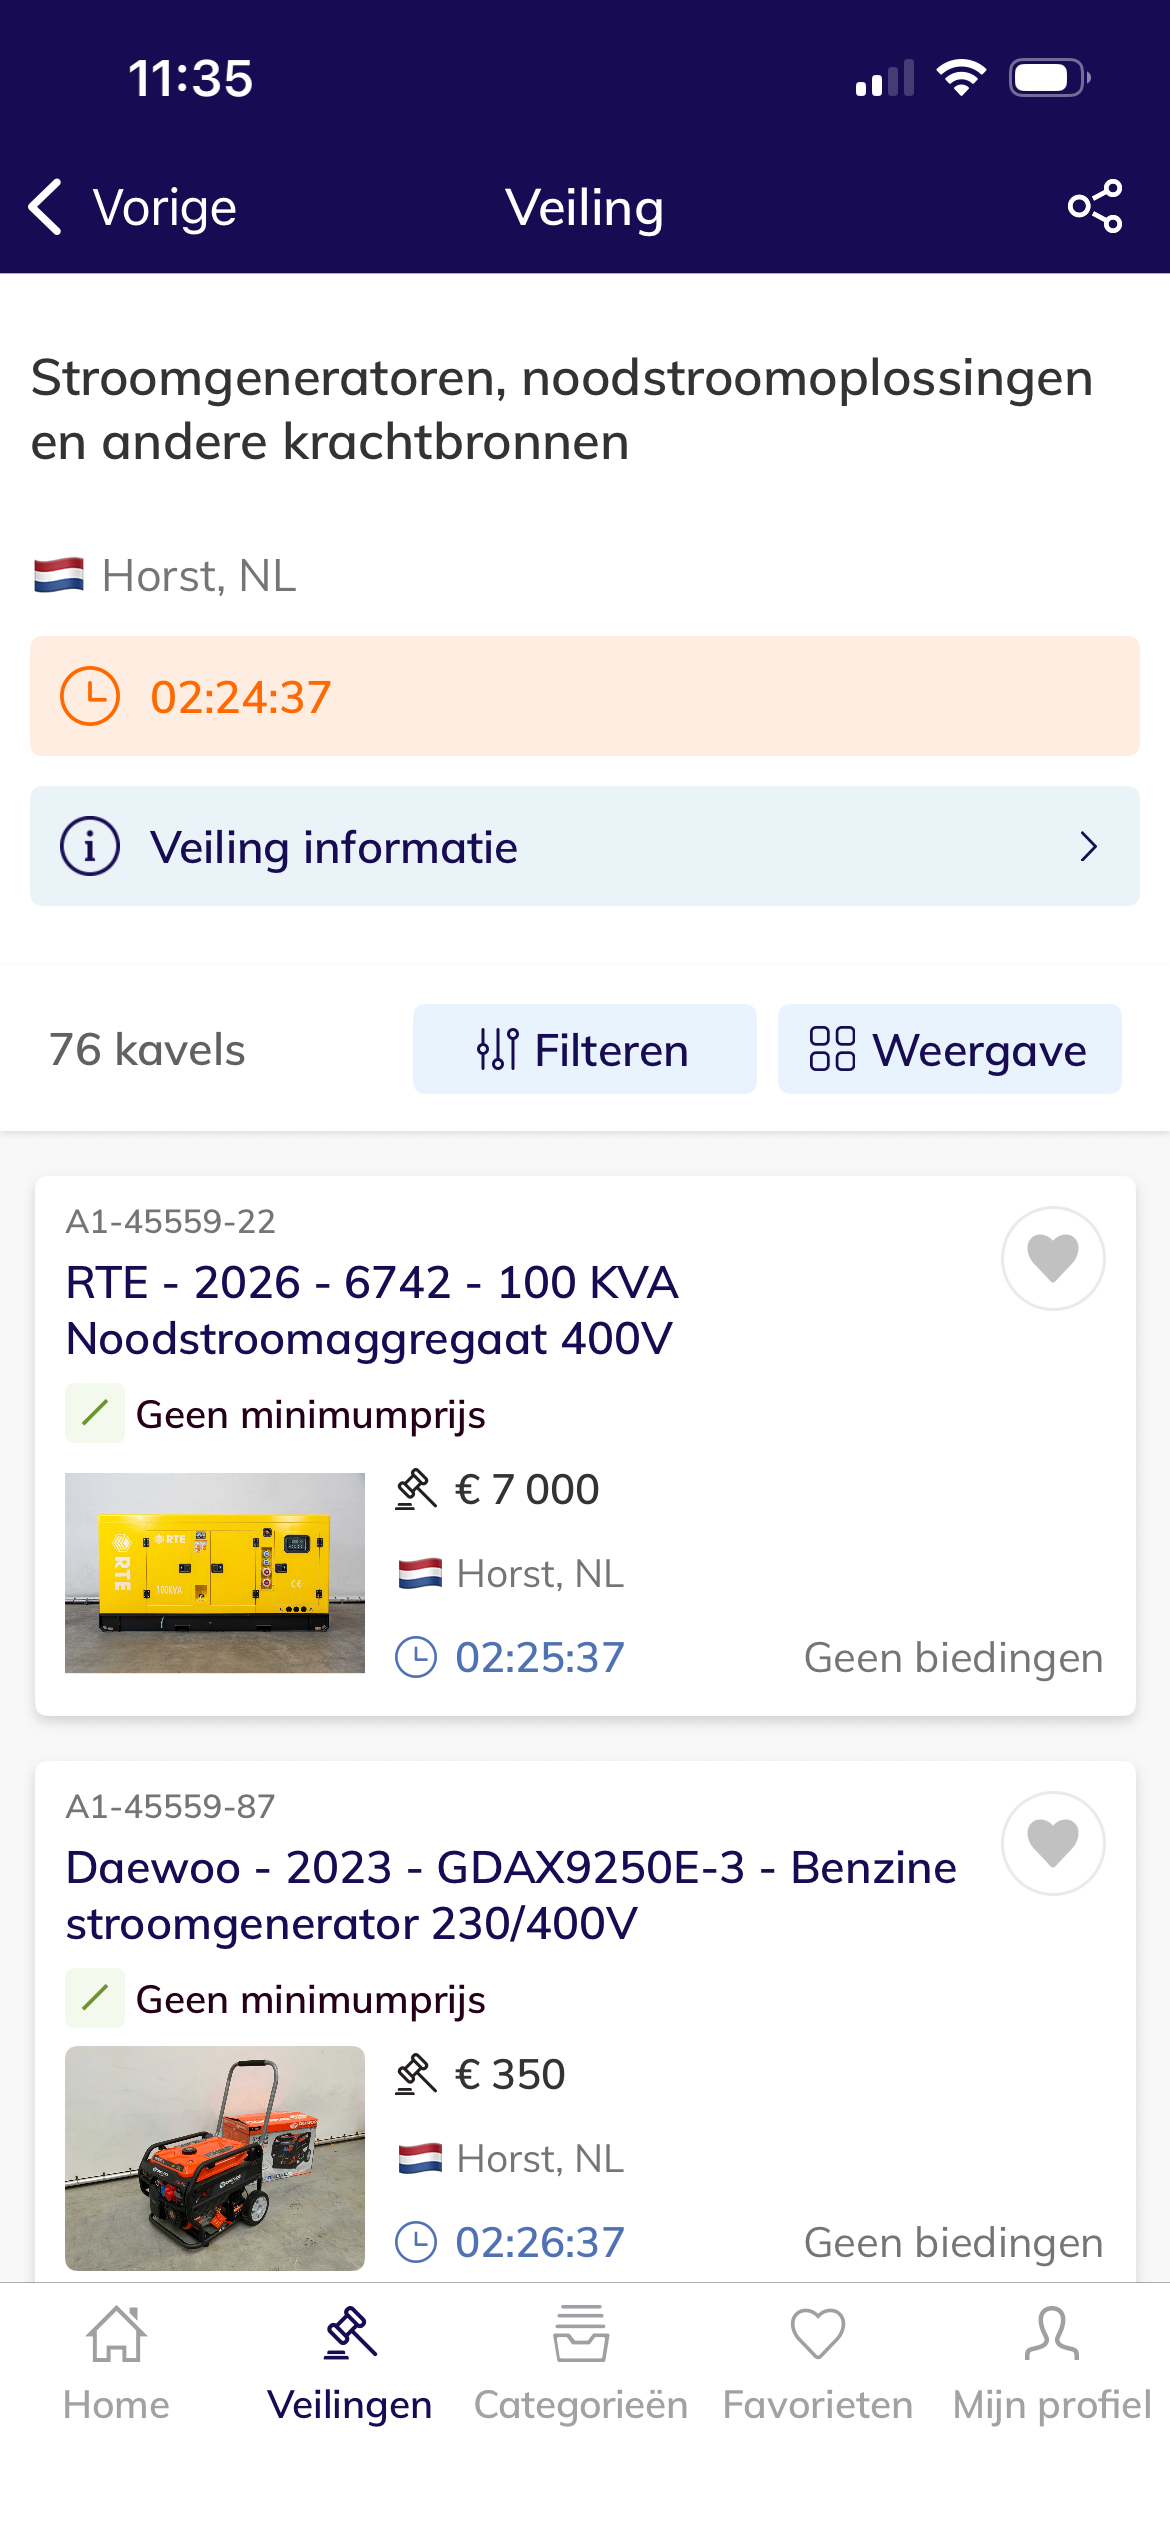This screenshot has width=1170, height=2532.
Task: Tap the share icon in header
Action: [x=1095, y=207]
